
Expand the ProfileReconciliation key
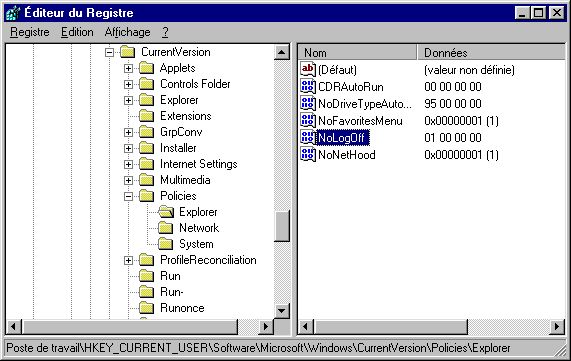128,260
